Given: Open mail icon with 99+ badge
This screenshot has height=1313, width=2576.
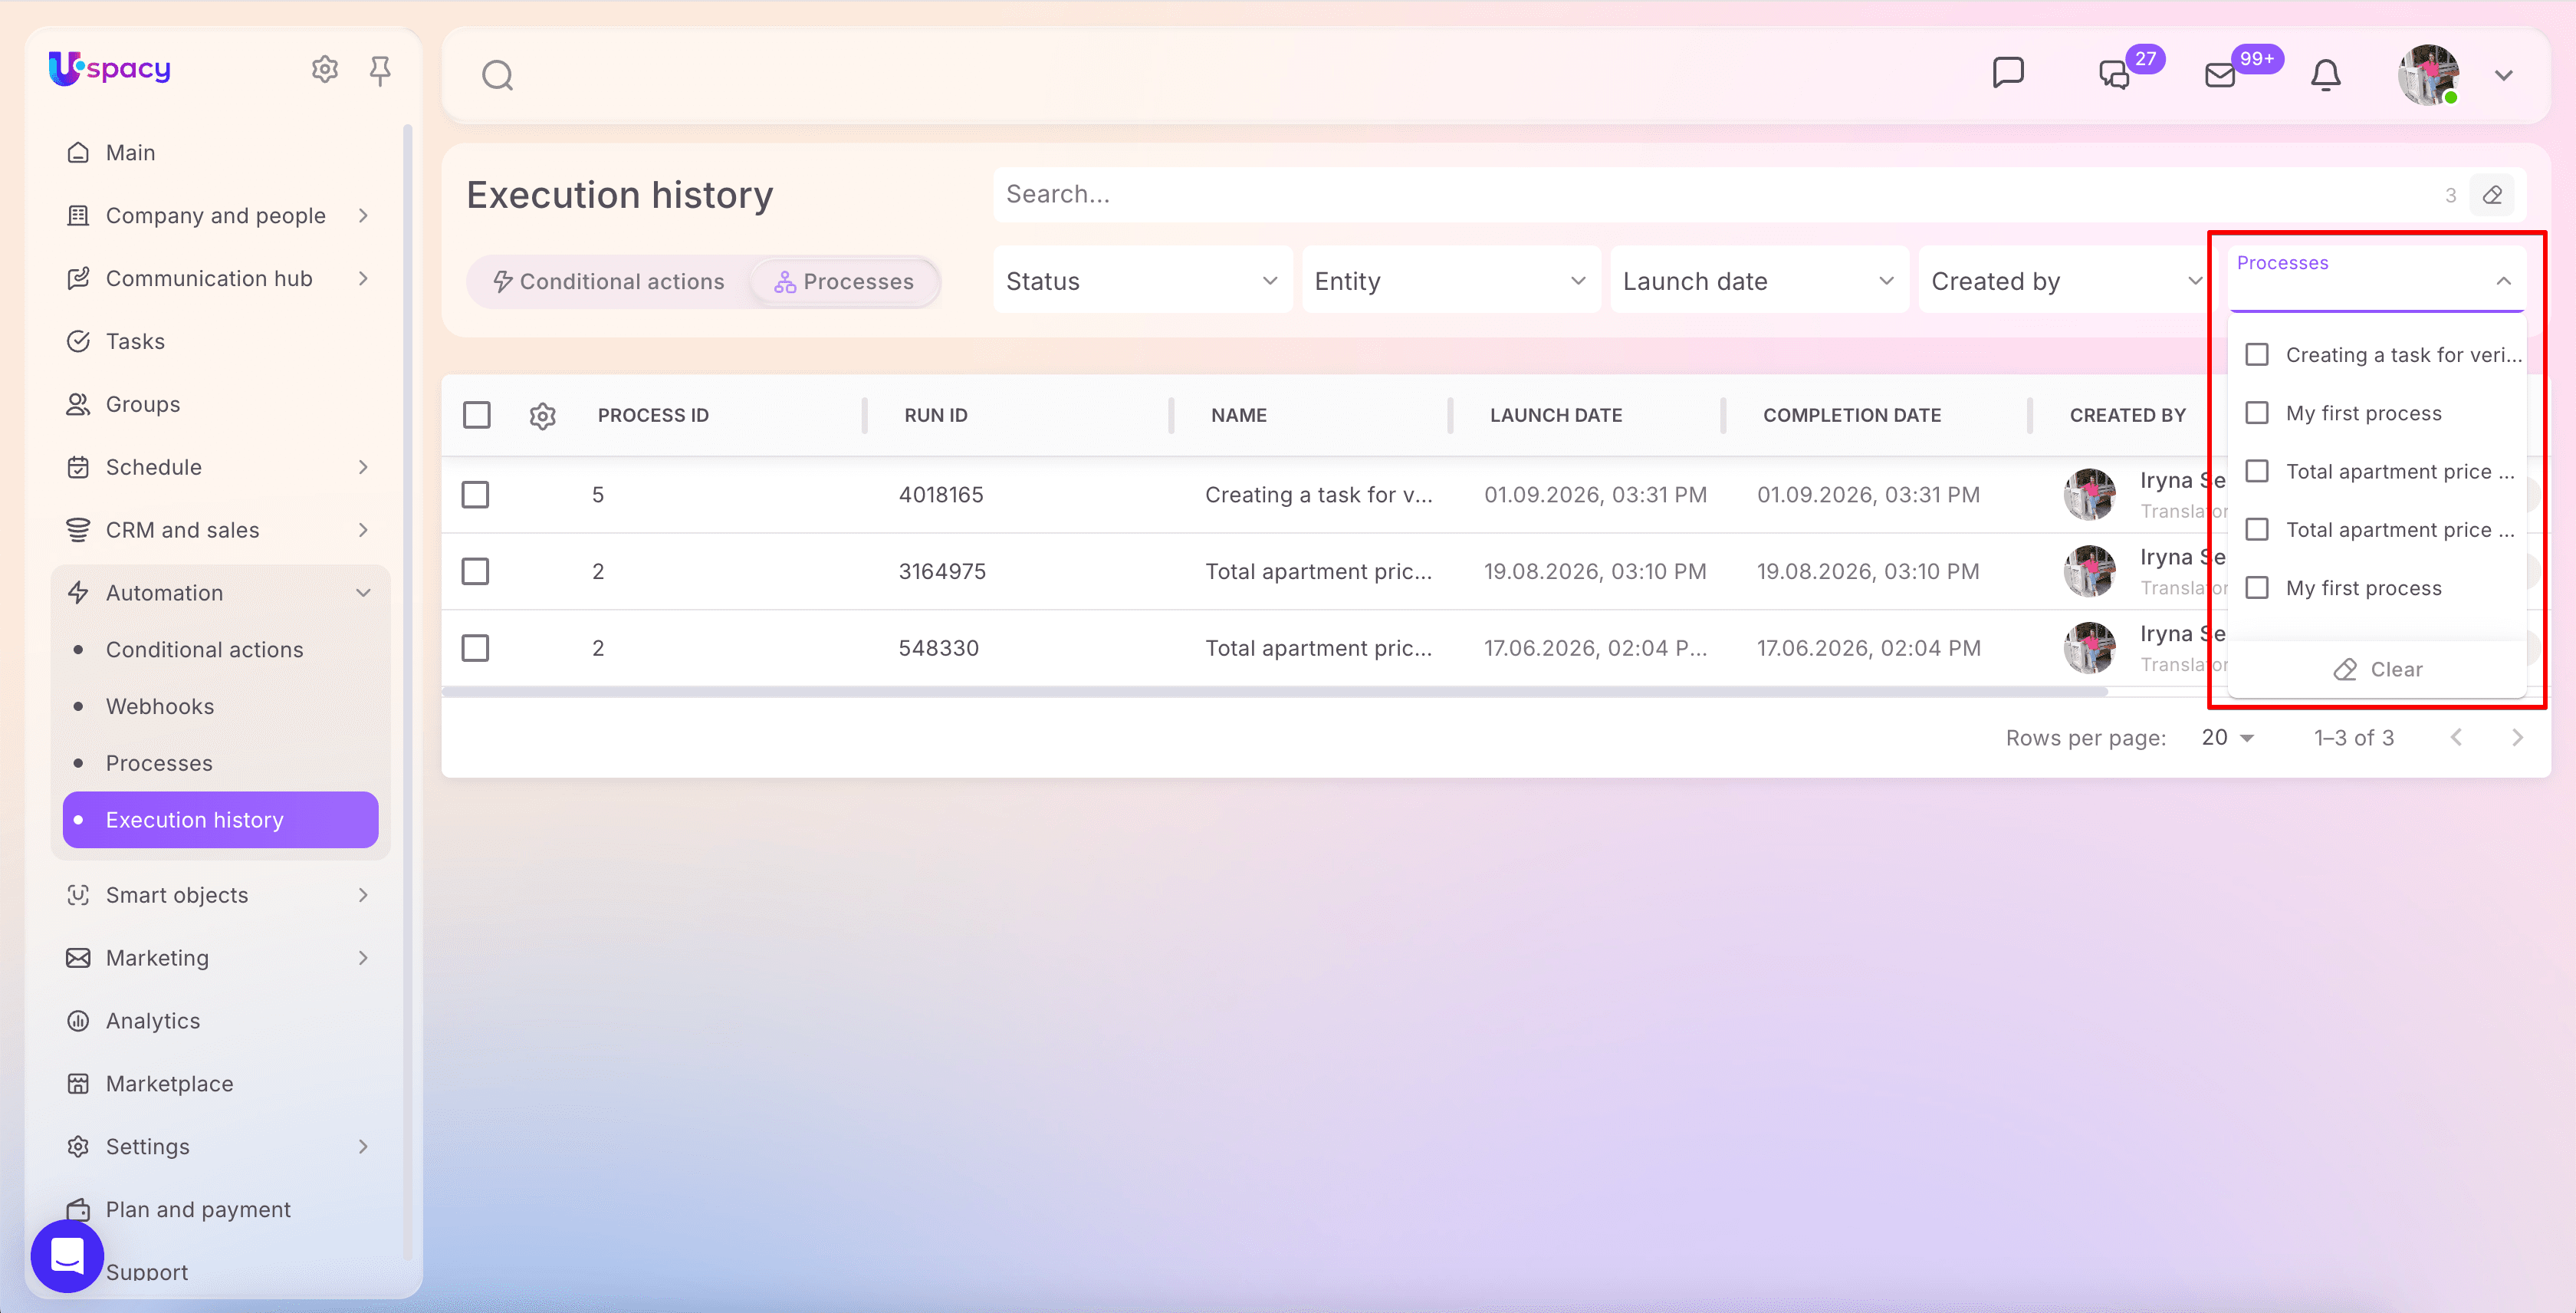Looking at the screenshot, I should point(2220,75).
